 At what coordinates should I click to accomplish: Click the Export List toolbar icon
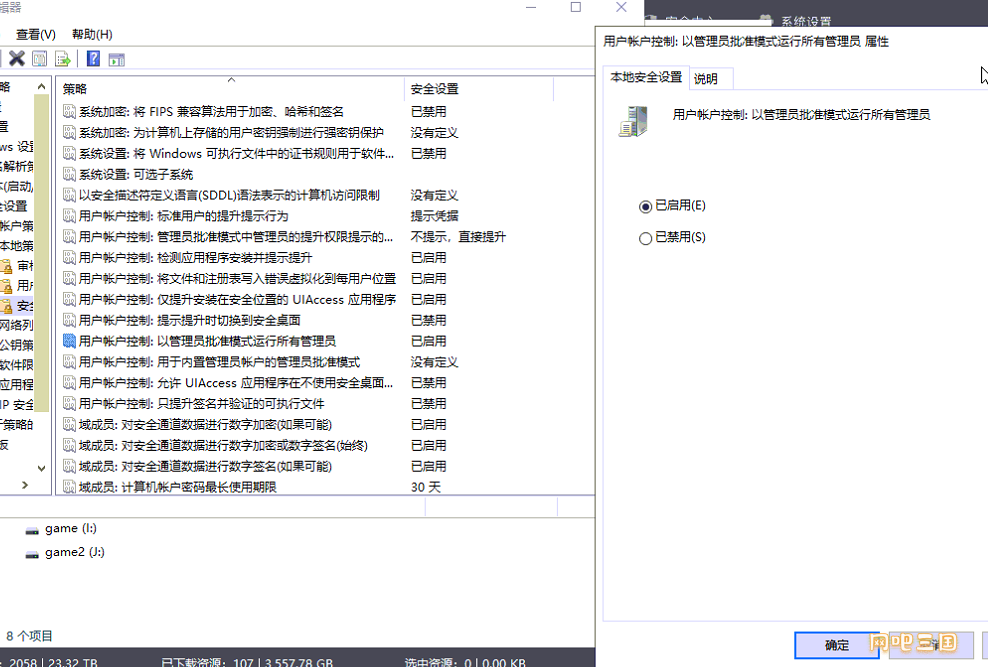coord(63,59)
